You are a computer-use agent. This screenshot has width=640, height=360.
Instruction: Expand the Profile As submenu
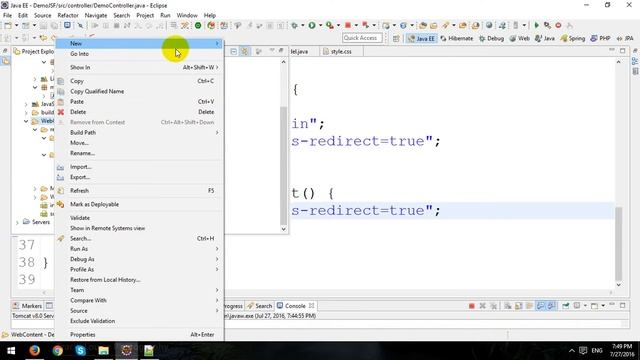point(139,269)
